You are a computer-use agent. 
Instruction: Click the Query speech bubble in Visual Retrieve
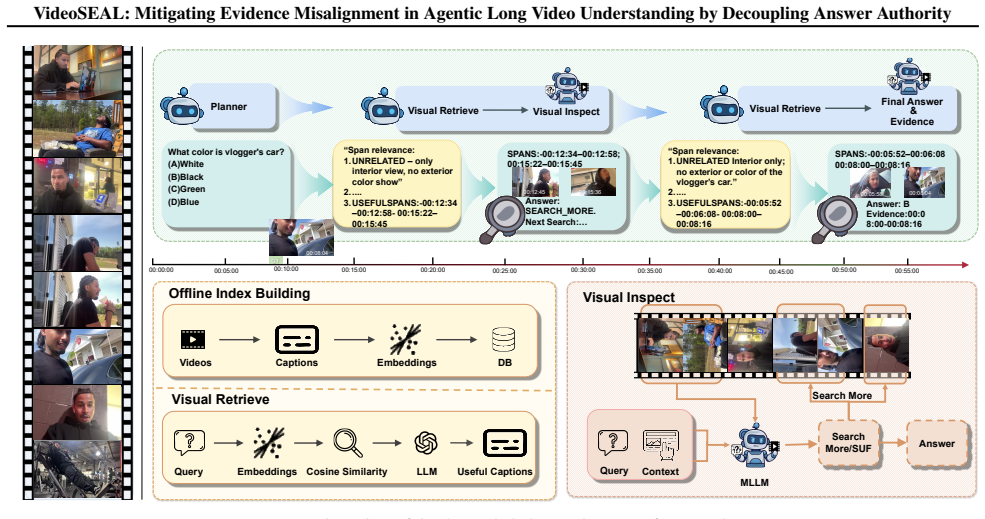189,443
